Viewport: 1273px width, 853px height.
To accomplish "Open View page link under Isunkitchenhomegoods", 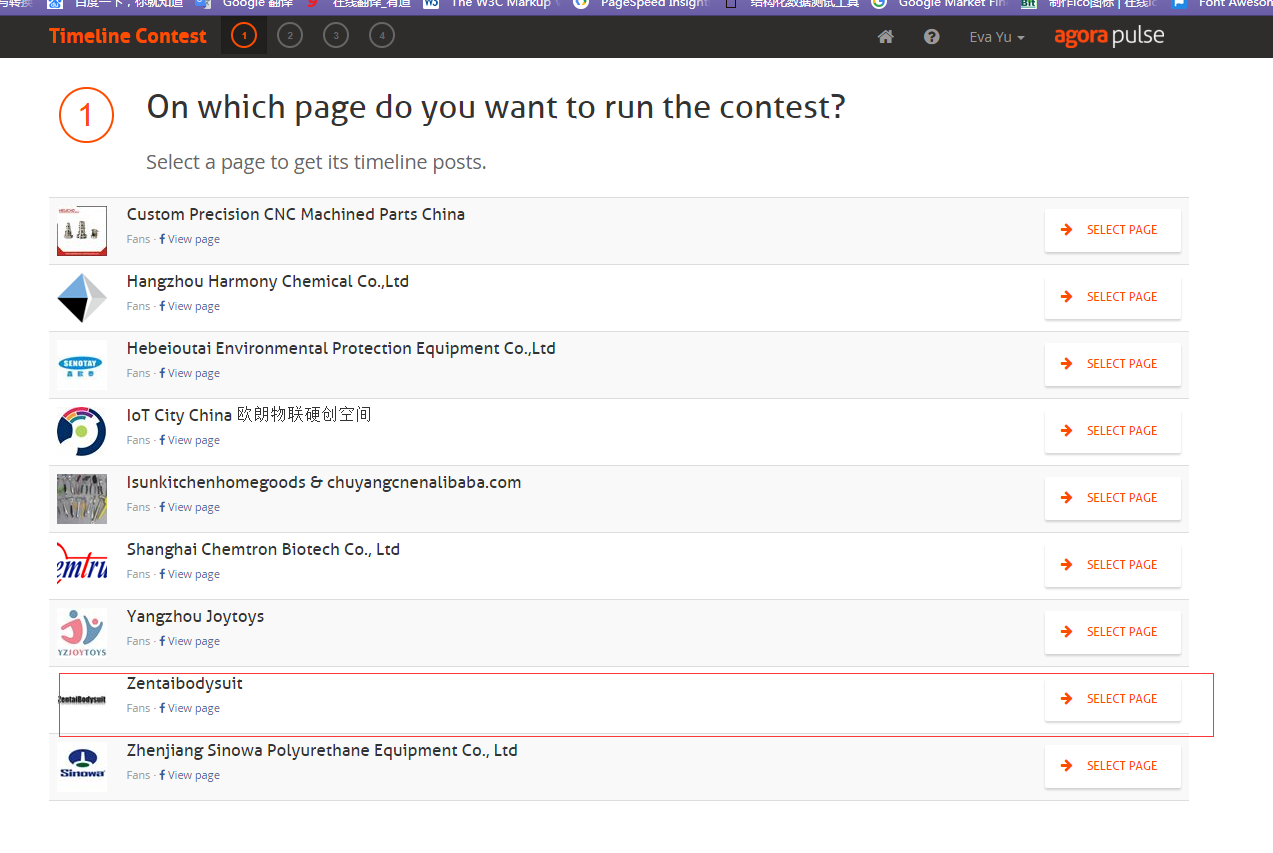I will tap(190, 507).
